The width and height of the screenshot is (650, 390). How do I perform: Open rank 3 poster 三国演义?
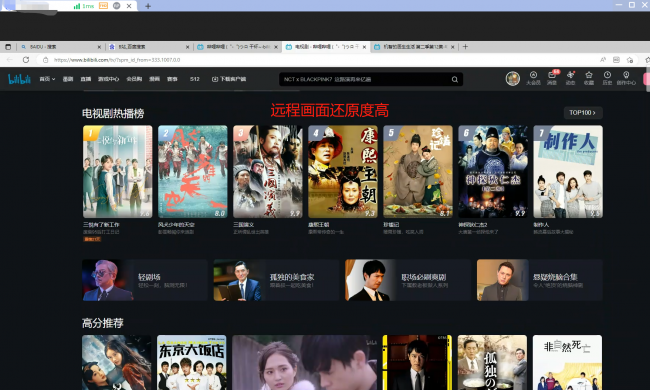[267, 172]
